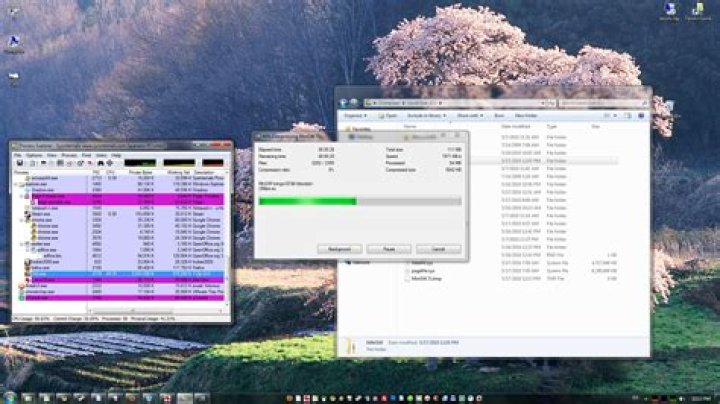Open the change-view dropdown arrow in Explorer

pos(615,116)
